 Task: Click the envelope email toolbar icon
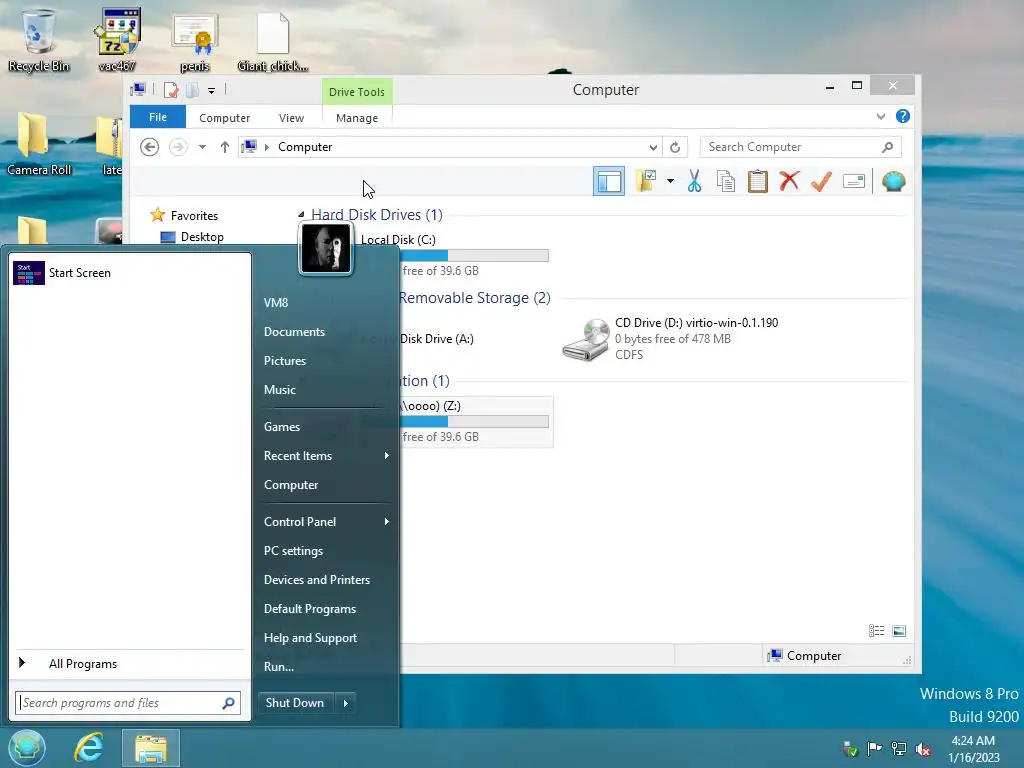[x=854, y=181]
